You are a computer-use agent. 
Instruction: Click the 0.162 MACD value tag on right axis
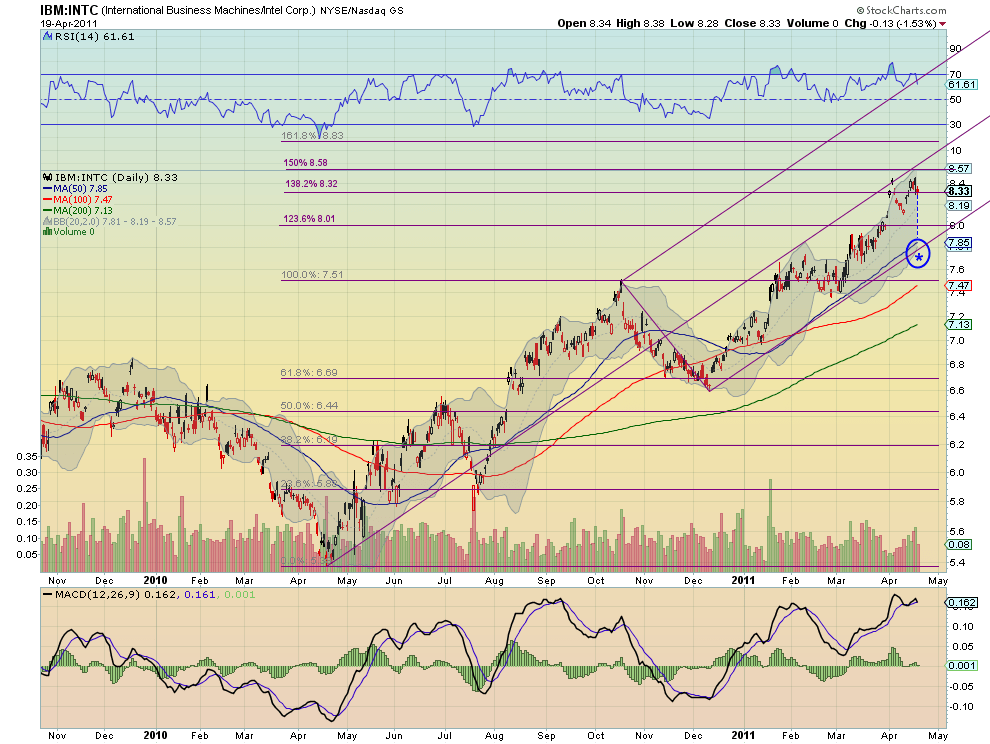click(x=962, y=603)
